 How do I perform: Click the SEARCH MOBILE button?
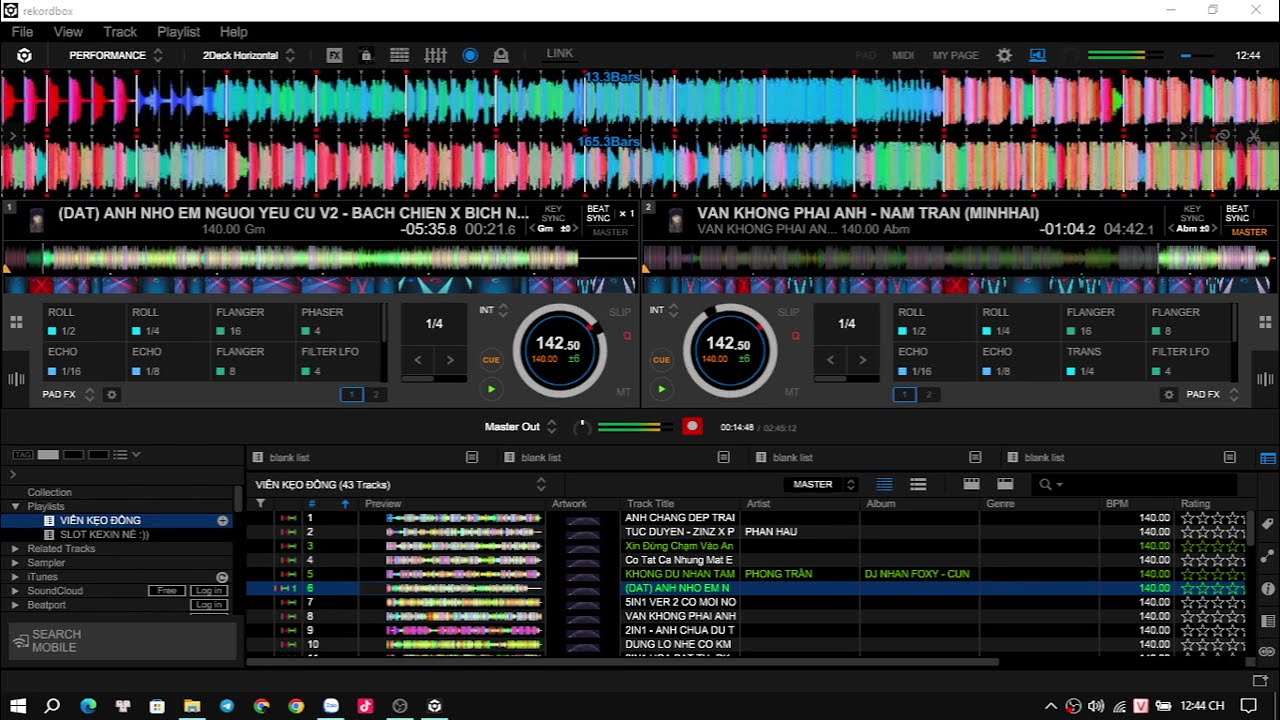coord(122,641)
